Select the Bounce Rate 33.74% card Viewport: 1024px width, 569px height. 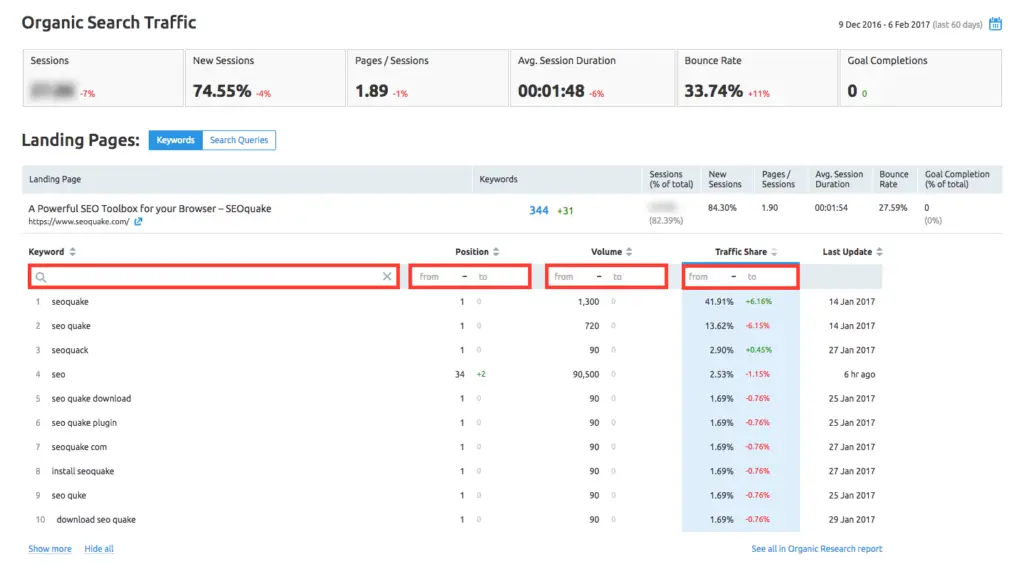[x=757, y=78]
